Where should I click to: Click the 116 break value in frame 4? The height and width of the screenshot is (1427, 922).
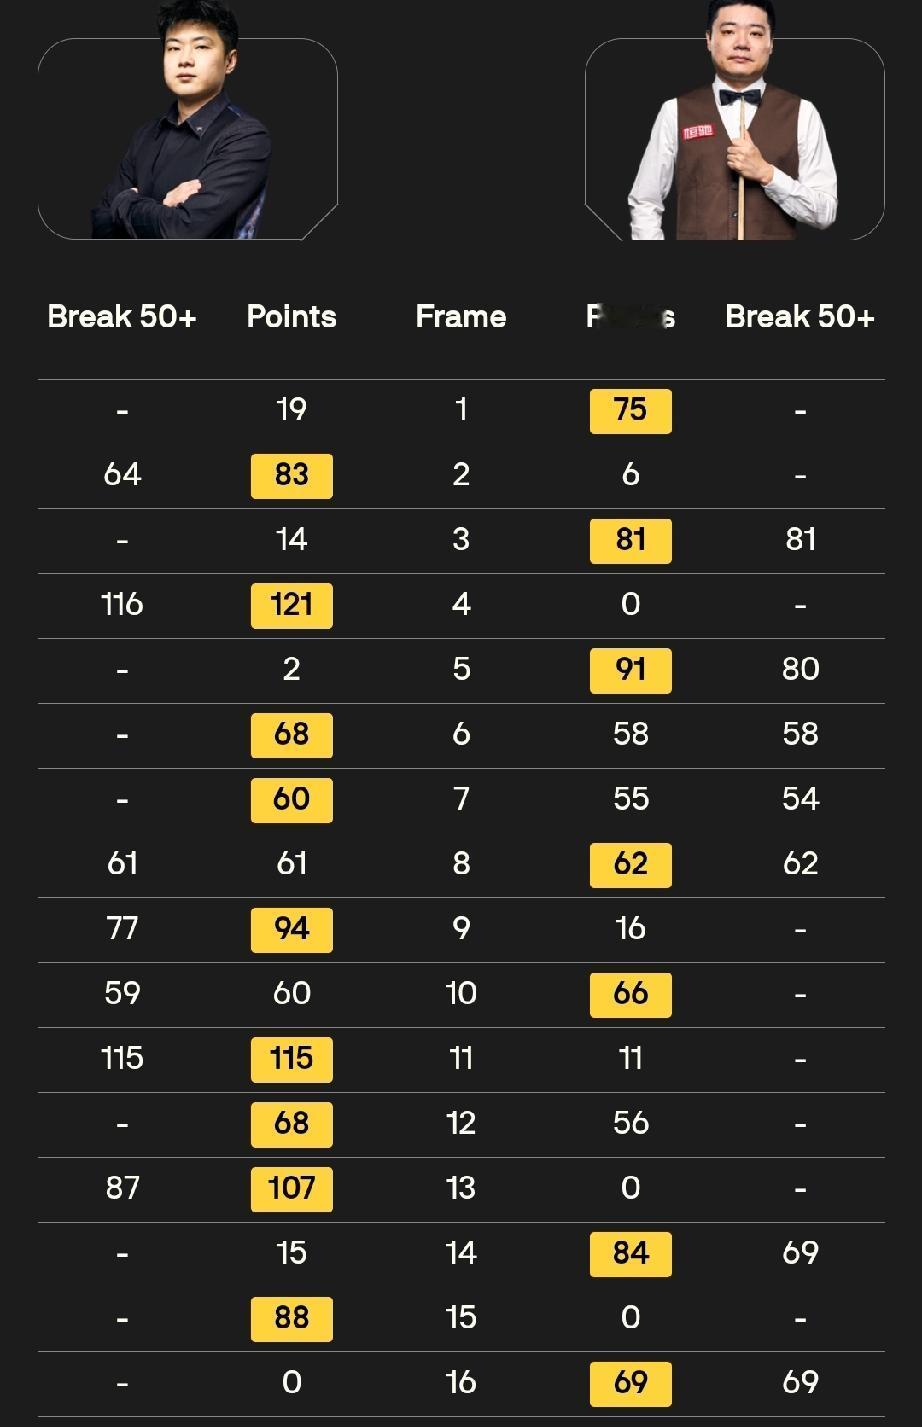coord(121,604)
